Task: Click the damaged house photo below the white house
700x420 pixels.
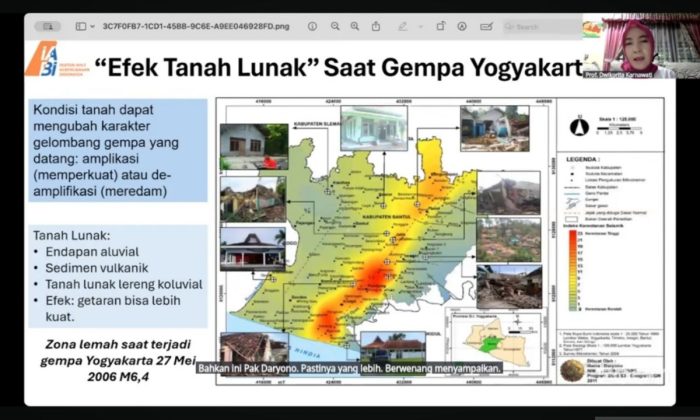Action: click(x=253, y=199)
